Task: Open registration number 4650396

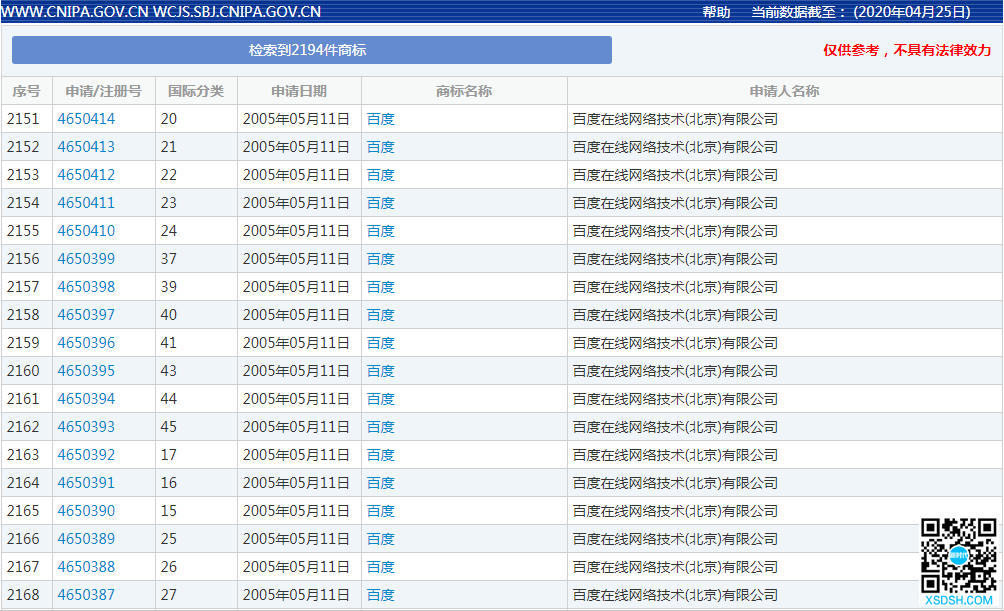Action: pos(86,343)
